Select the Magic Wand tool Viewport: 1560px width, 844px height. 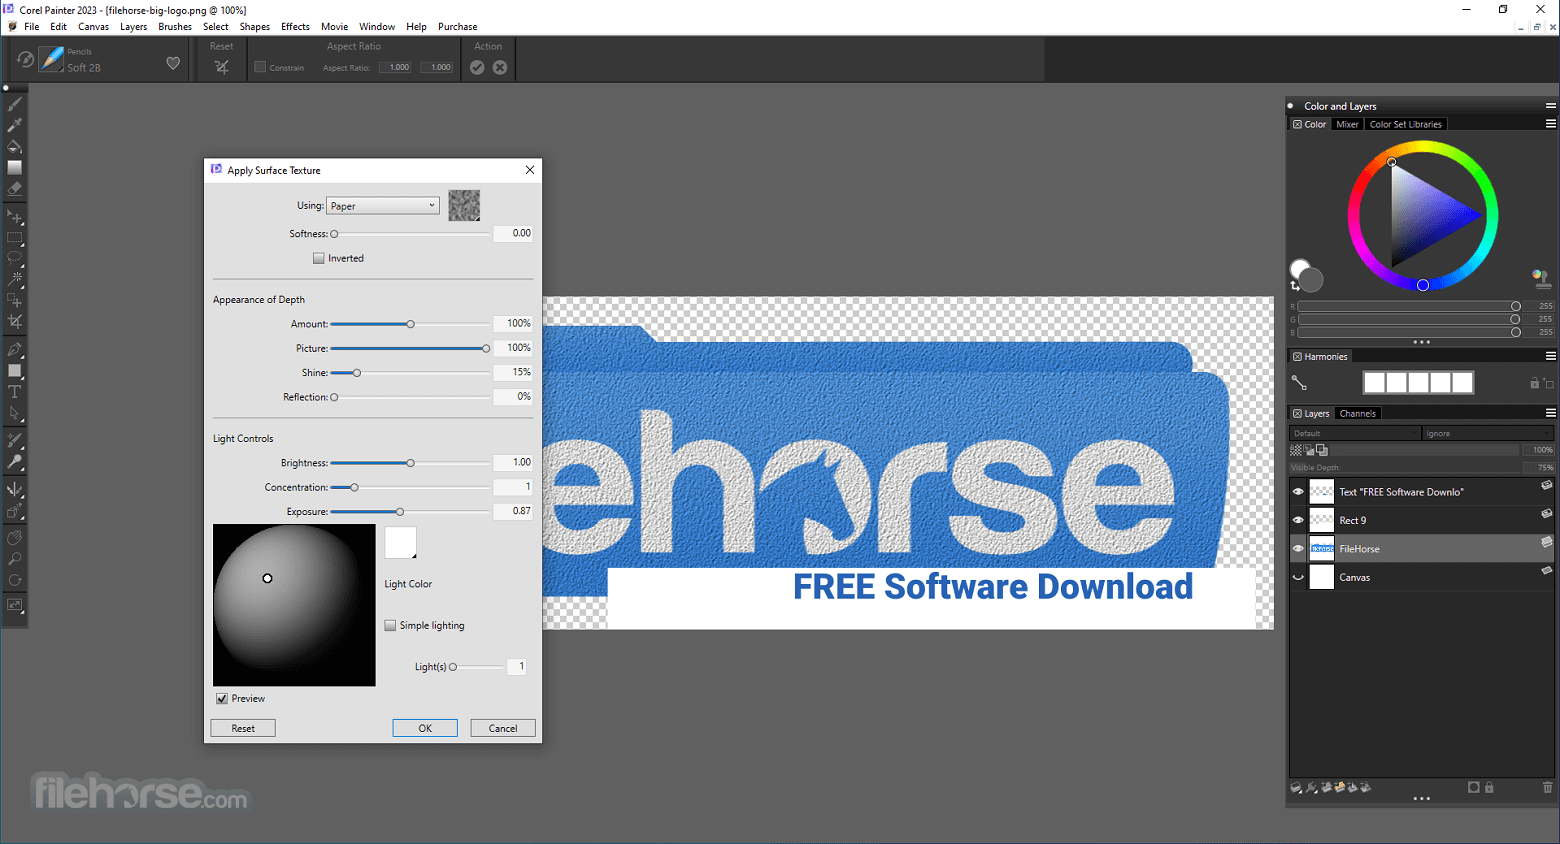(15, 279)
